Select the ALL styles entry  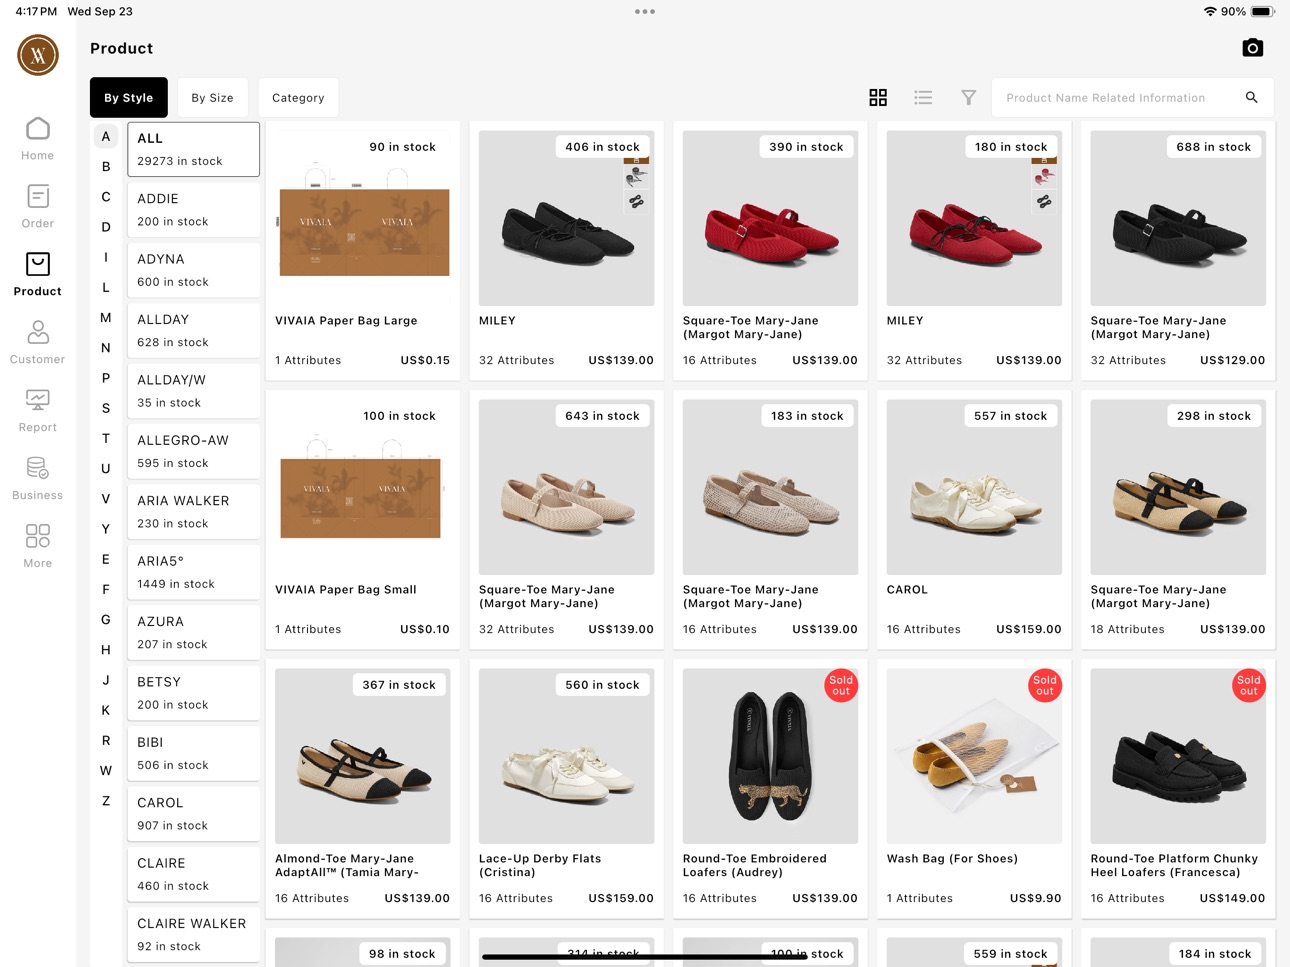pyautogui.click(x=194, y=149)
